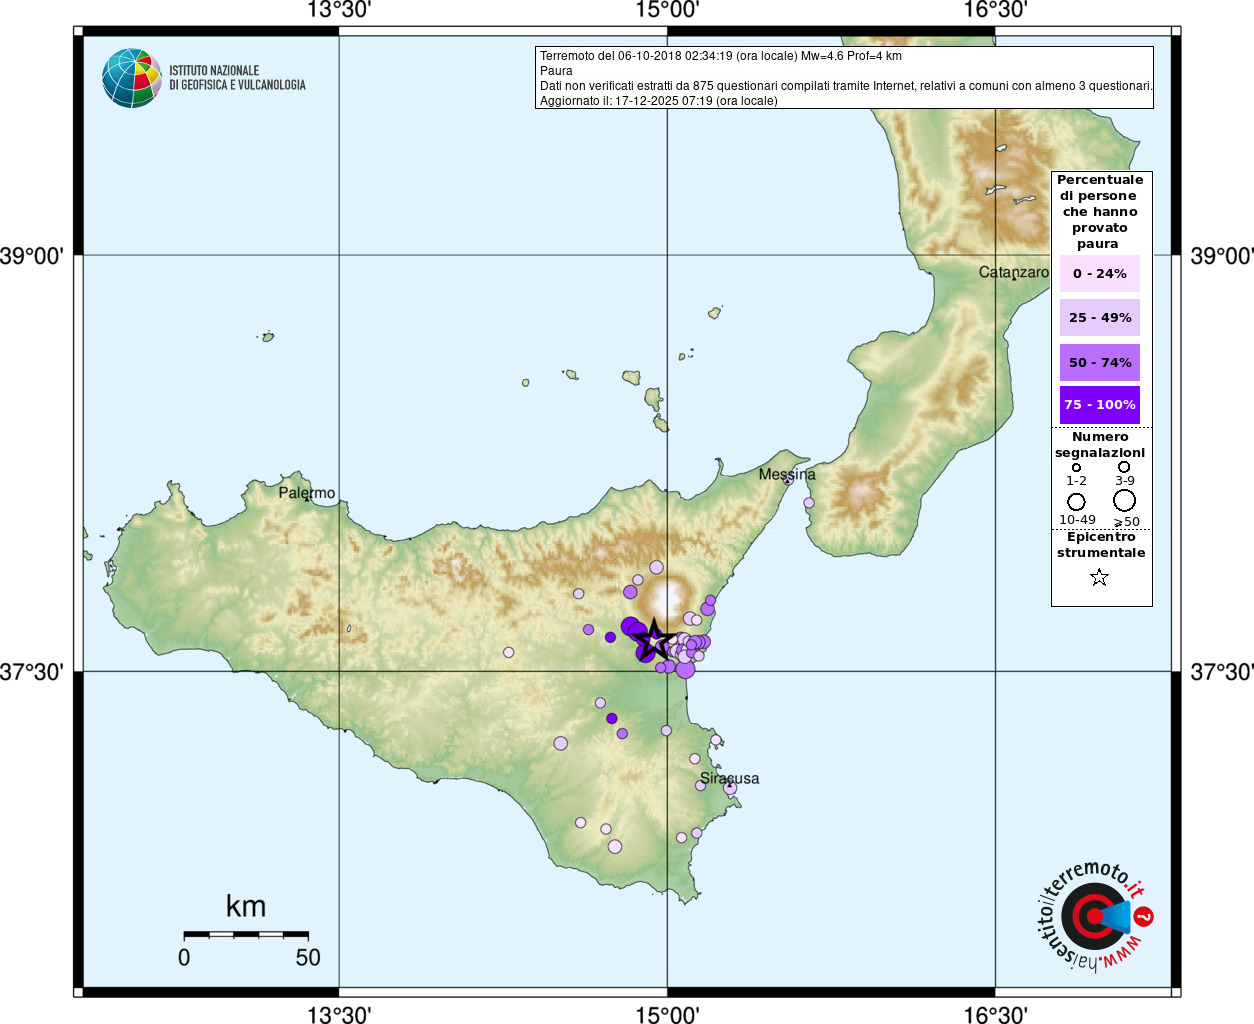This screenshot has width=1254, height=1024.
Task: Click the '50' scale bar label
Action: click(308, 958)
